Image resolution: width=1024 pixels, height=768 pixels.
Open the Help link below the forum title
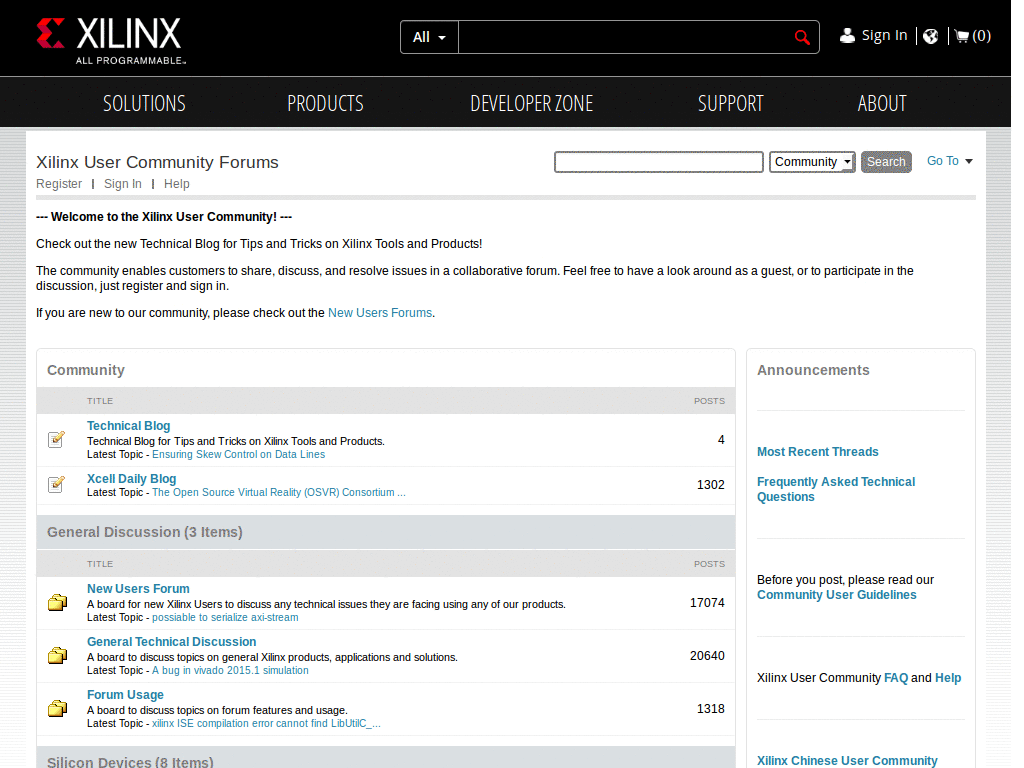tap(176, 184)
